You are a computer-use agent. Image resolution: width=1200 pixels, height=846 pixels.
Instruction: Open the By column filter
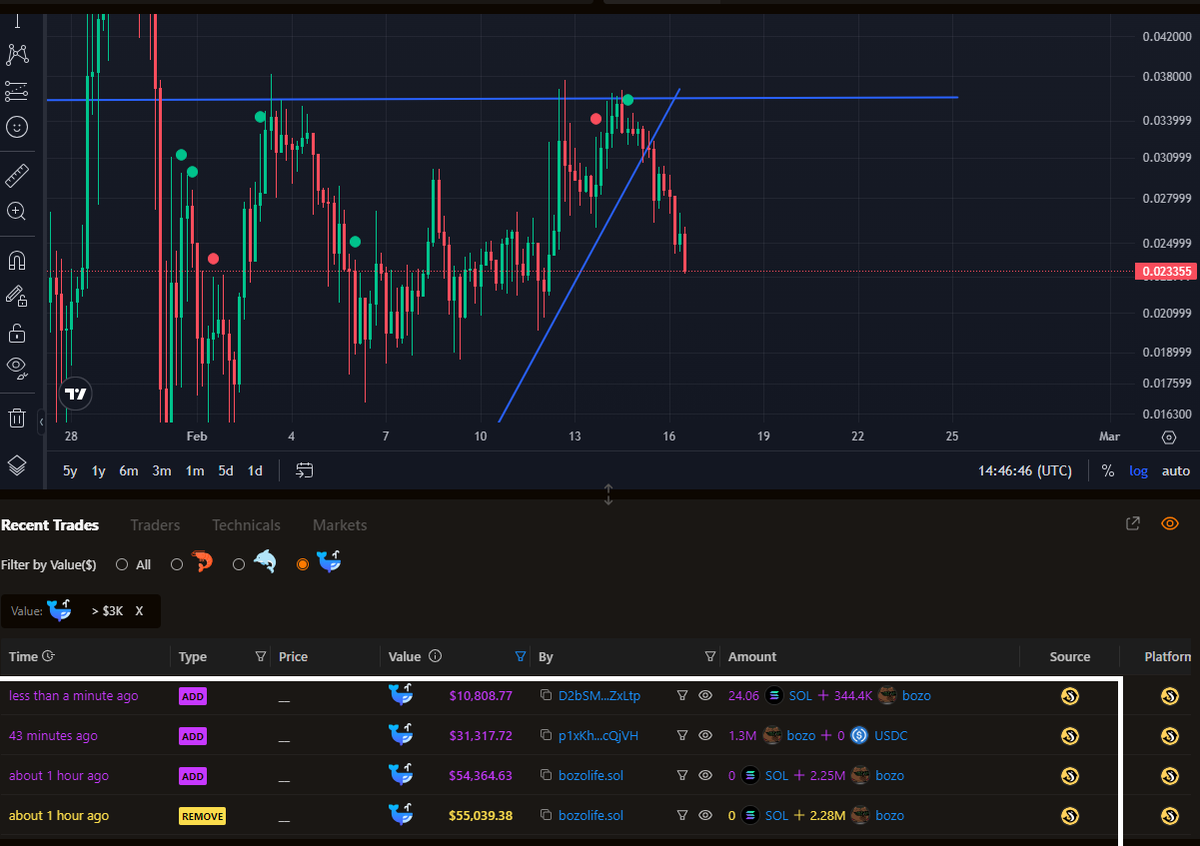point(710,657)
